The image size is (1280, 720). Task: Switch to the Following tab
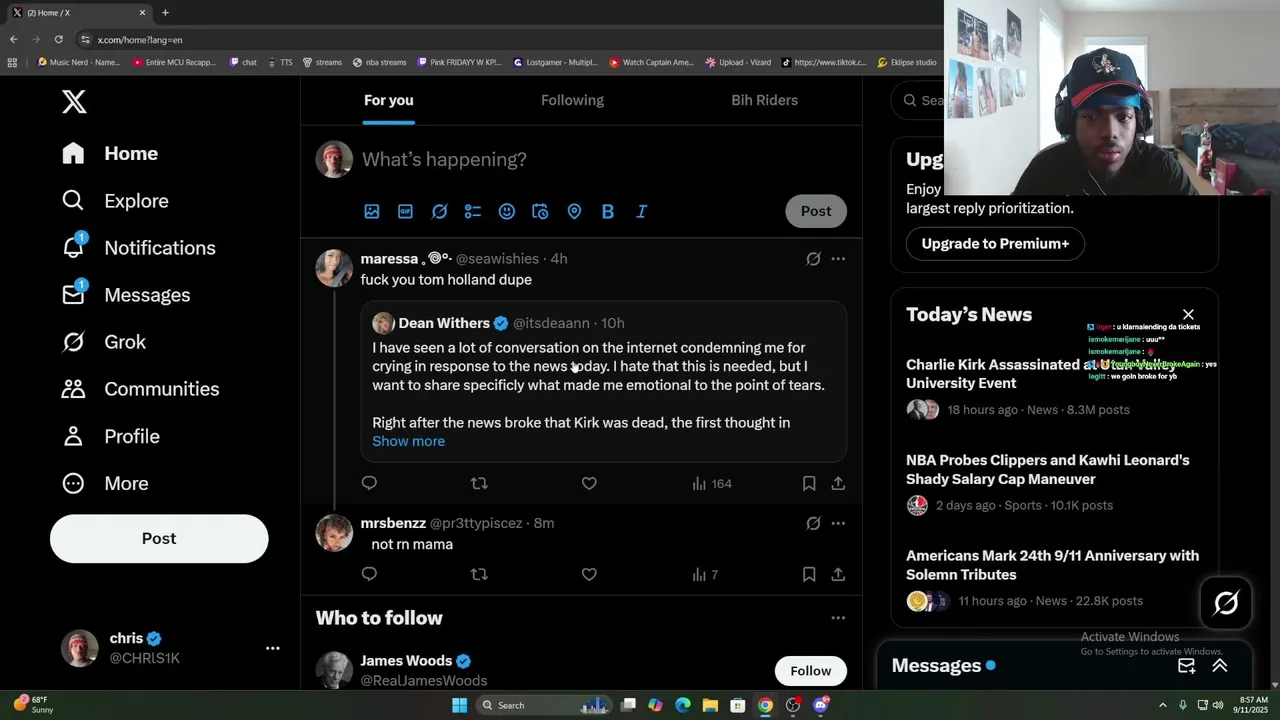(572, 100)
